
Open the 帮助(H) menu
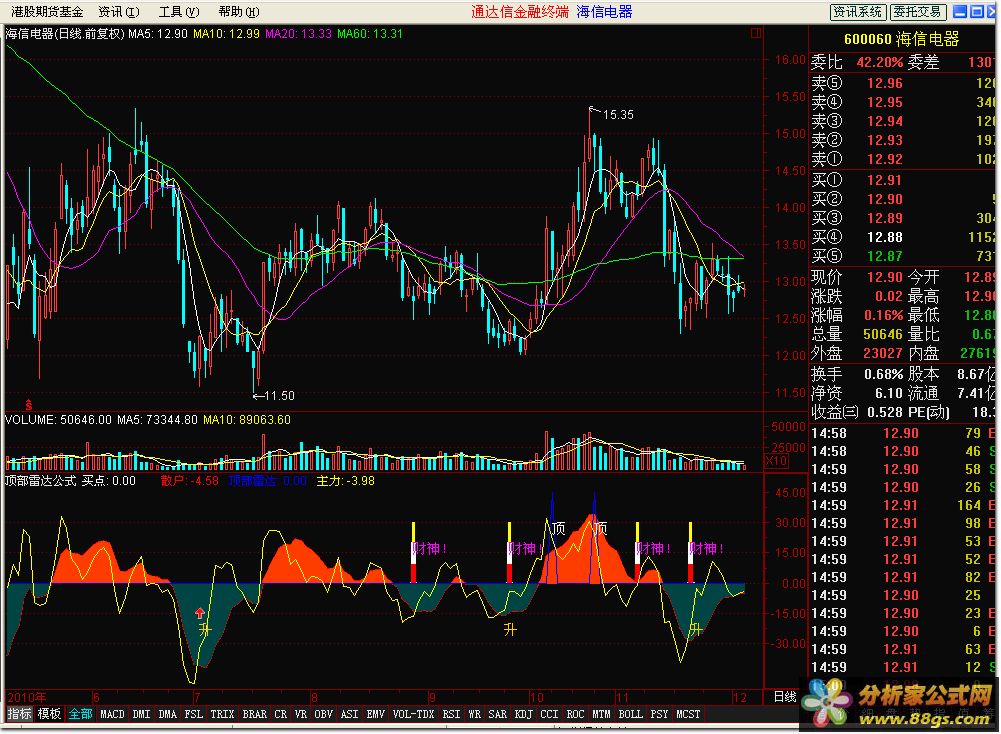click(239, 11)
